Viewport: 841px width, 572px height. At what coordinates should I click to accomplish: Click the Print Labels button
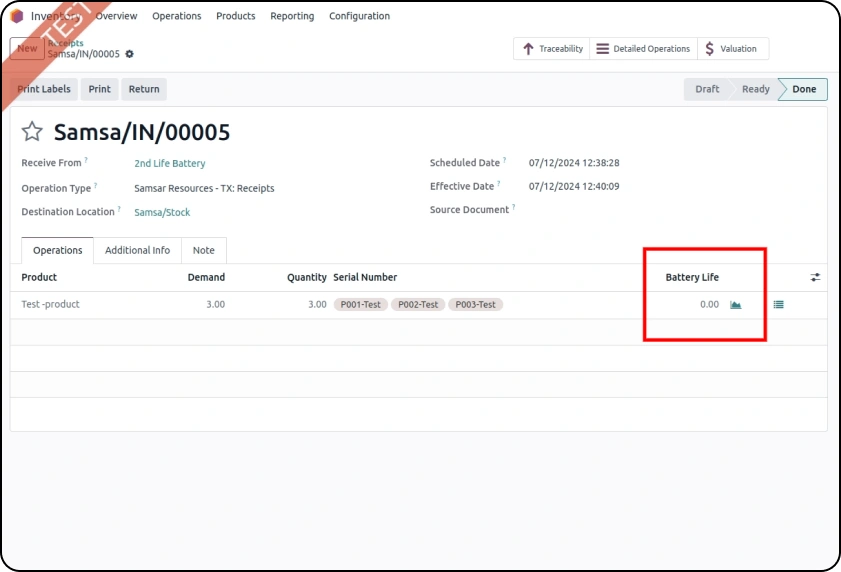pyautogui.click(x=44, y=89)
